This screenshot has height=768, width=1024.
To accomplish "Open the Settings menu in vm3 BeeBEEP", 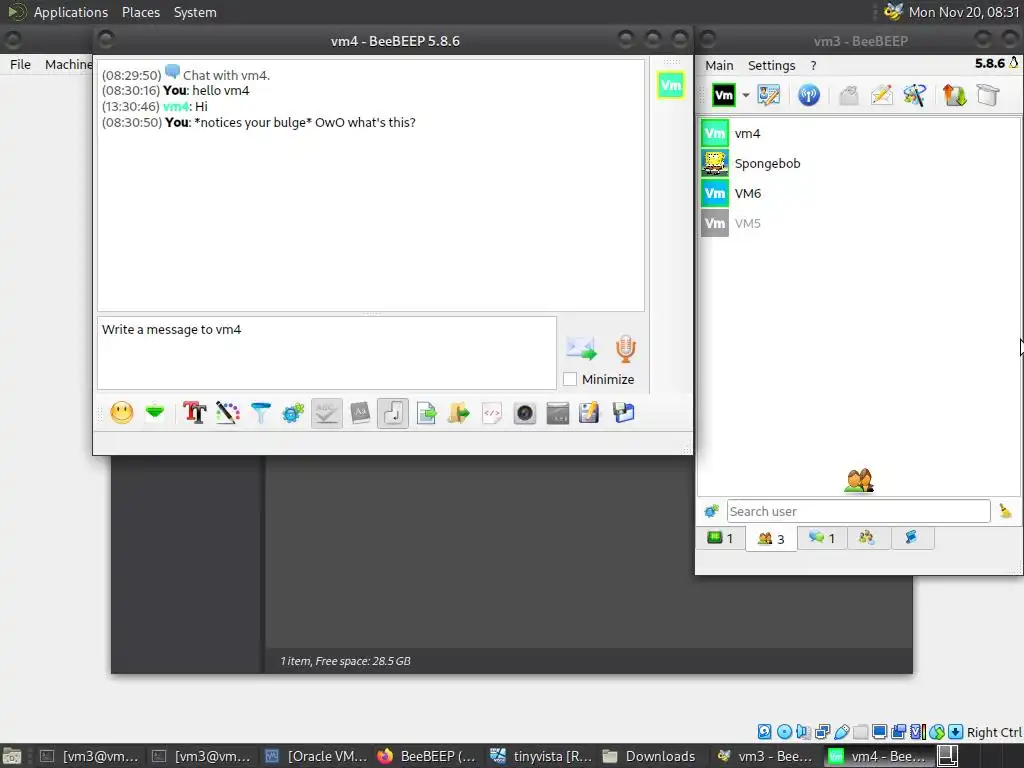I will point(771,65).
